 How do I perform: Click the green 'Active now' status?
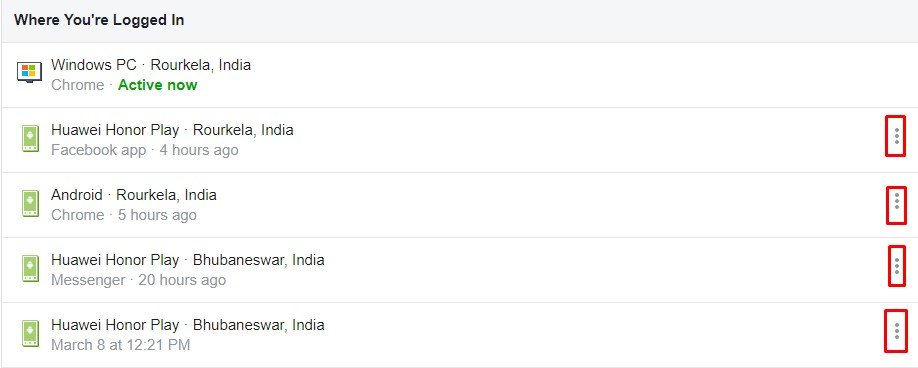(x=157, y=85)
